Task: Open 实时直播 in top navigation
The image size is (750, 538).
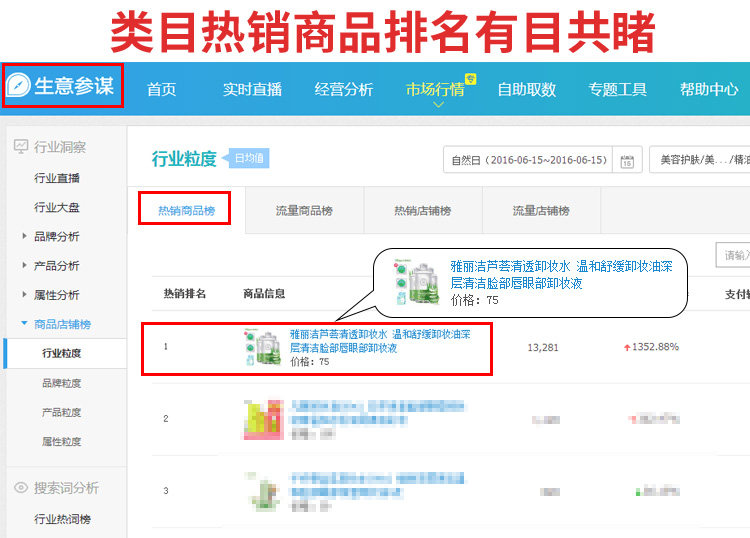Action: click(x=252, y=89)
